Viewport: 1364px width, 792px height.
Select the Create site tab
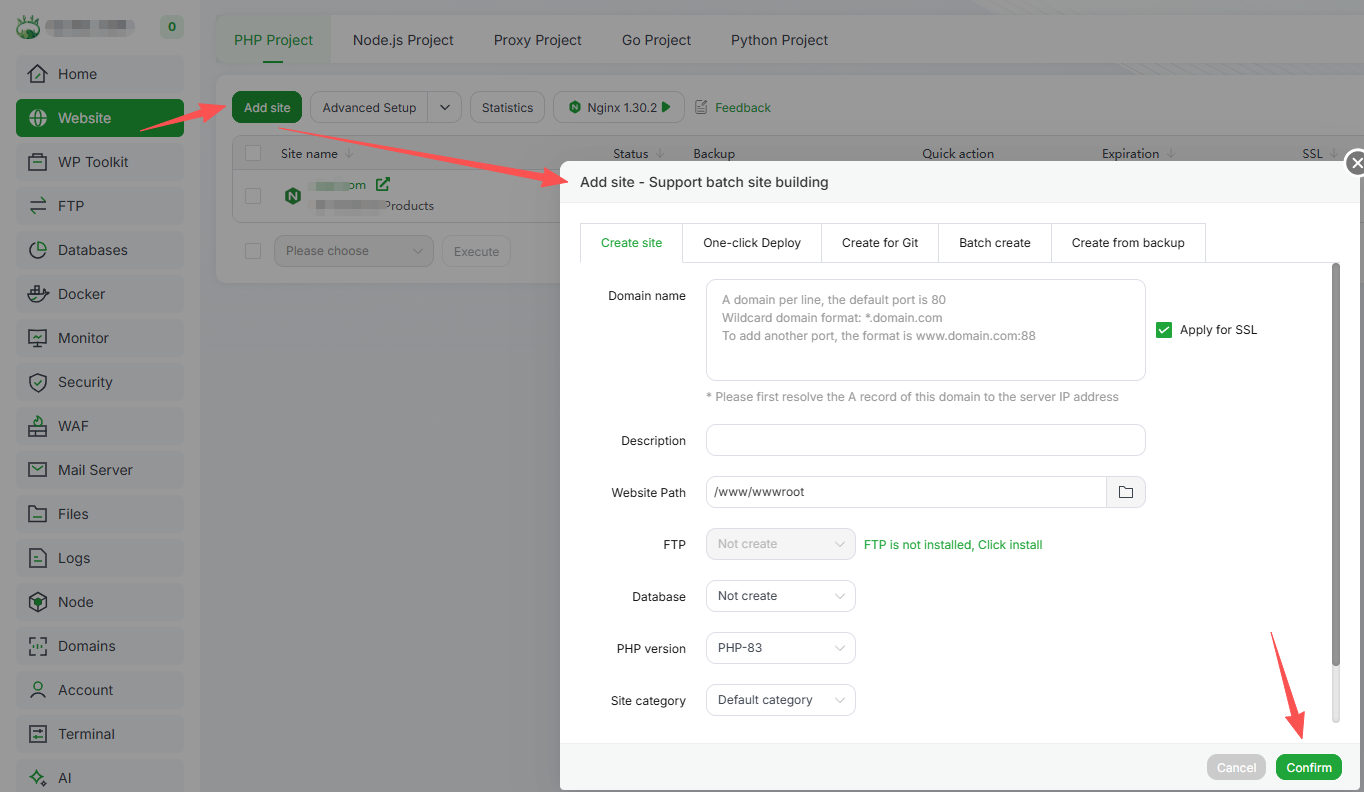tap(631, 243)
